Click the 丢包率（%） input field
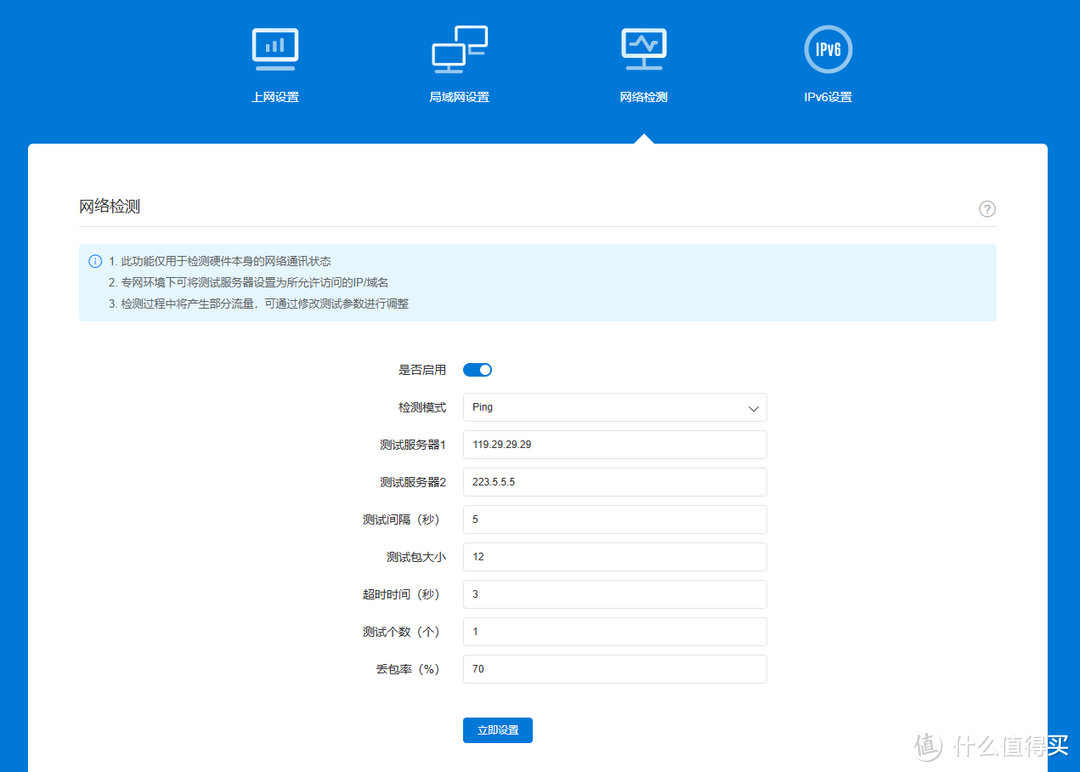The width and height of the screenshot is (1080, 772). point(614,669)
